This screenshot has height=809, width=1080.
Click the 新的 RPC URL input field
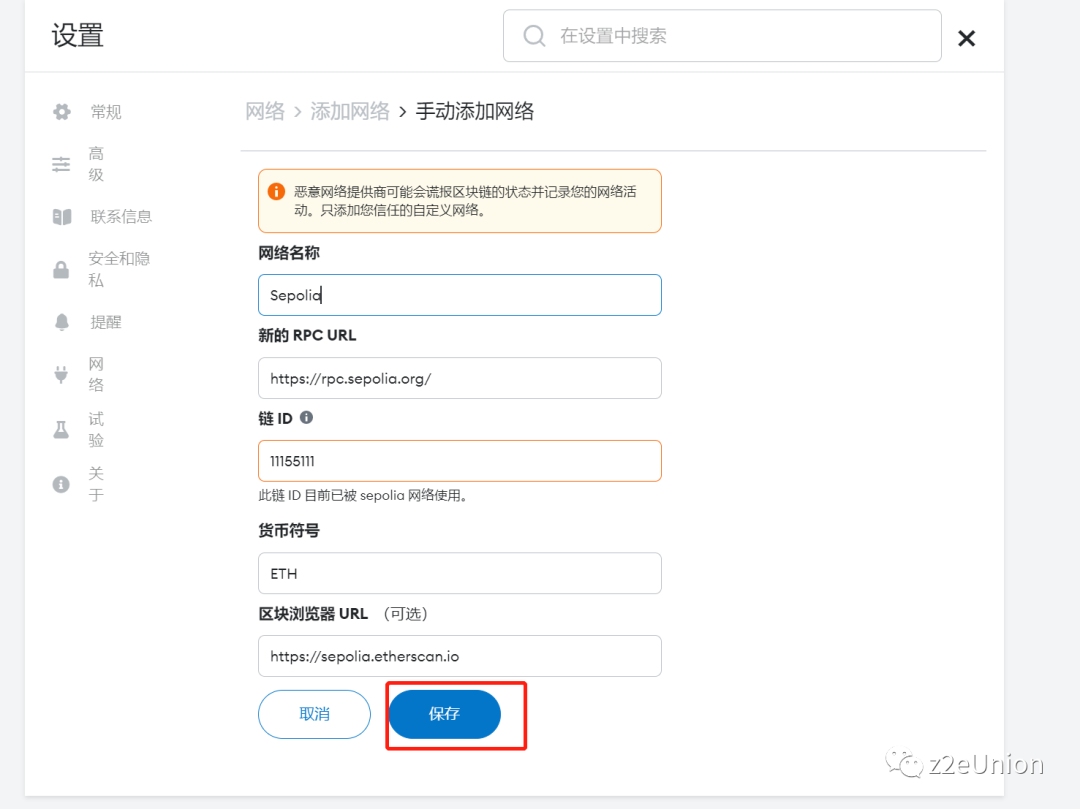459,378
